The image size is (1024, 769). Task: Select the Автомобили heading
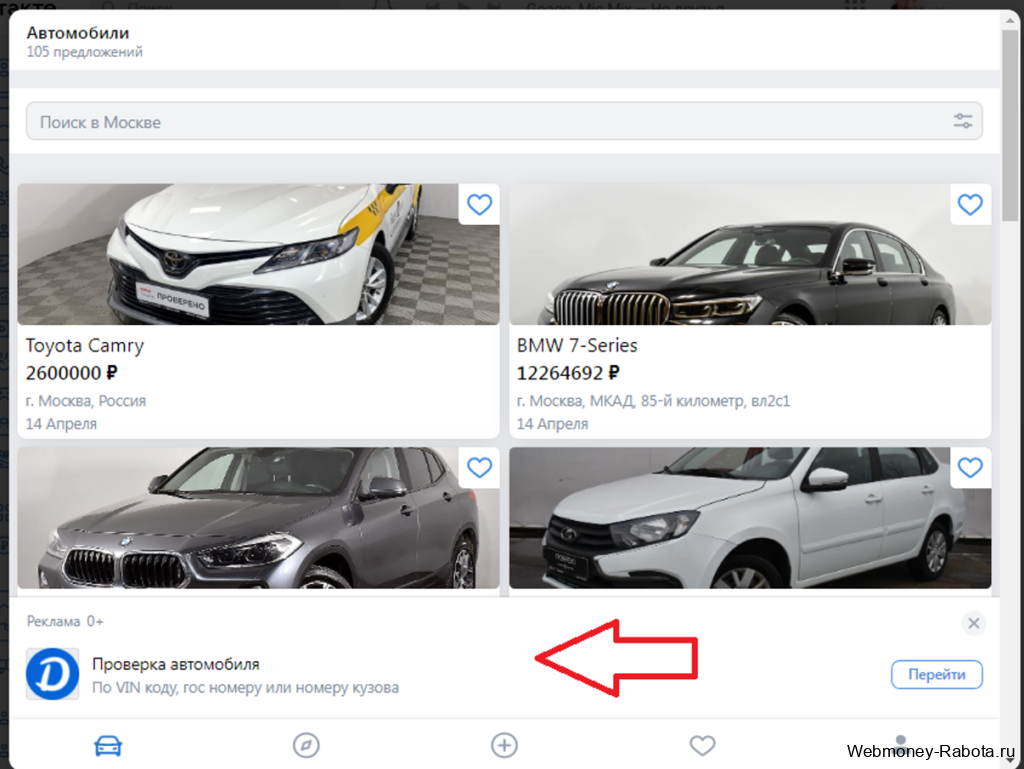tap(78, 33)
